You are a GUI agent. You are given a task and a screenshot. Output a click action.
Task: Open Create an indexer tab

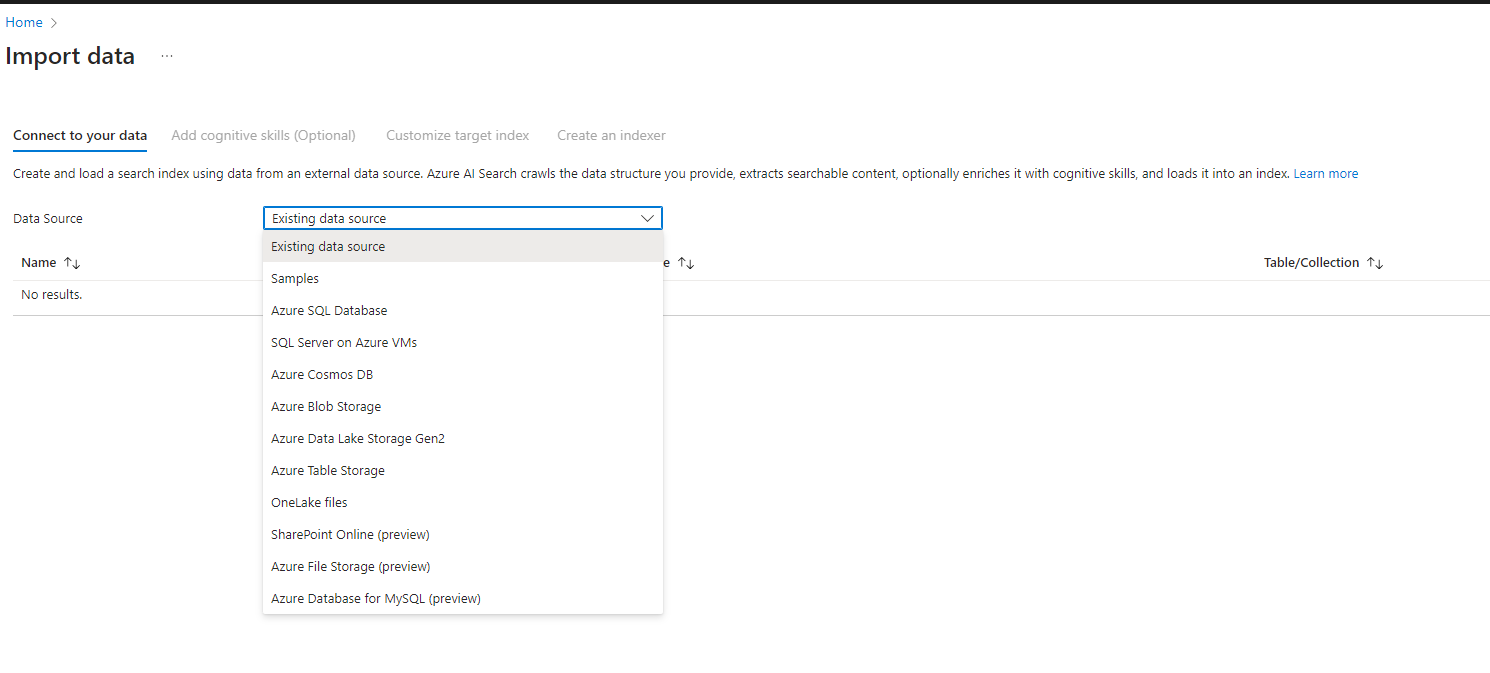click(x=611, y=135)
